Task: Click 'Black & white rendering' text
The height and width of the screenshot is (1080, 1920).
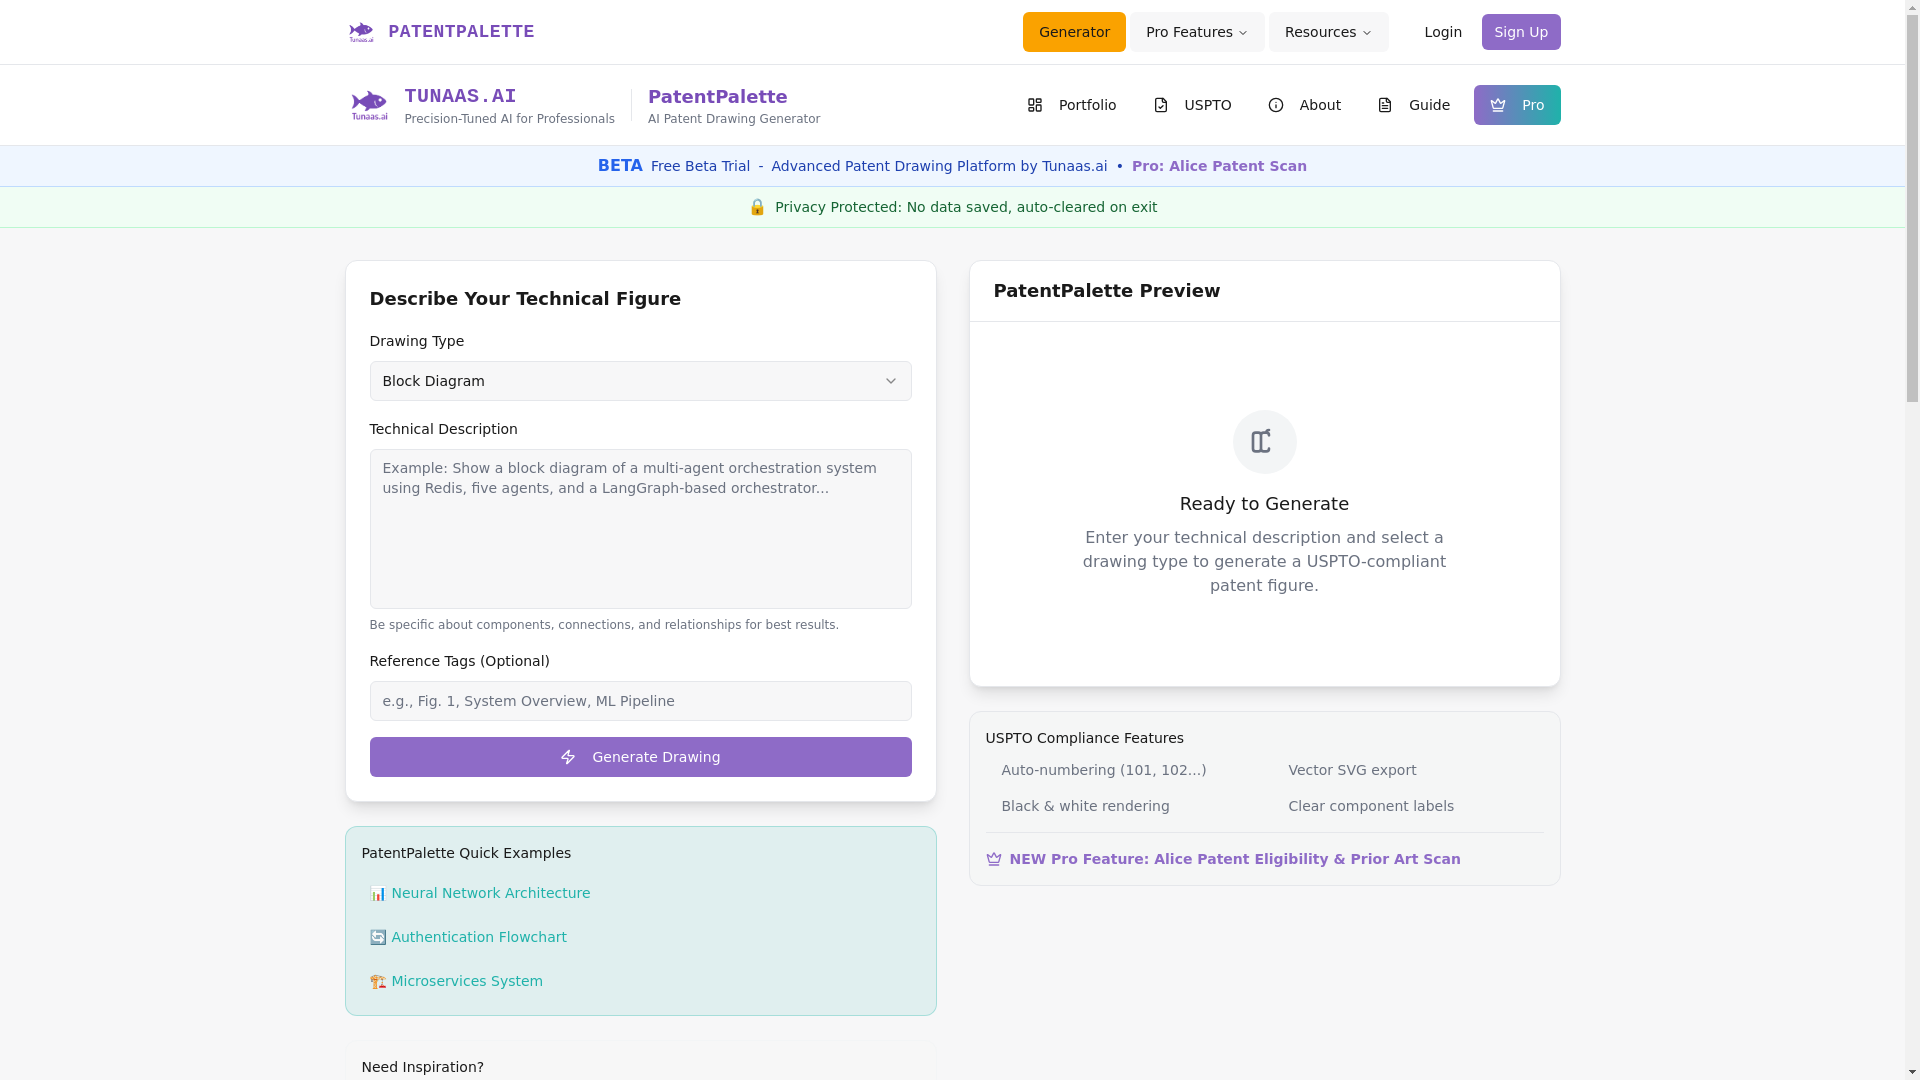Action: click(1085, 806)
